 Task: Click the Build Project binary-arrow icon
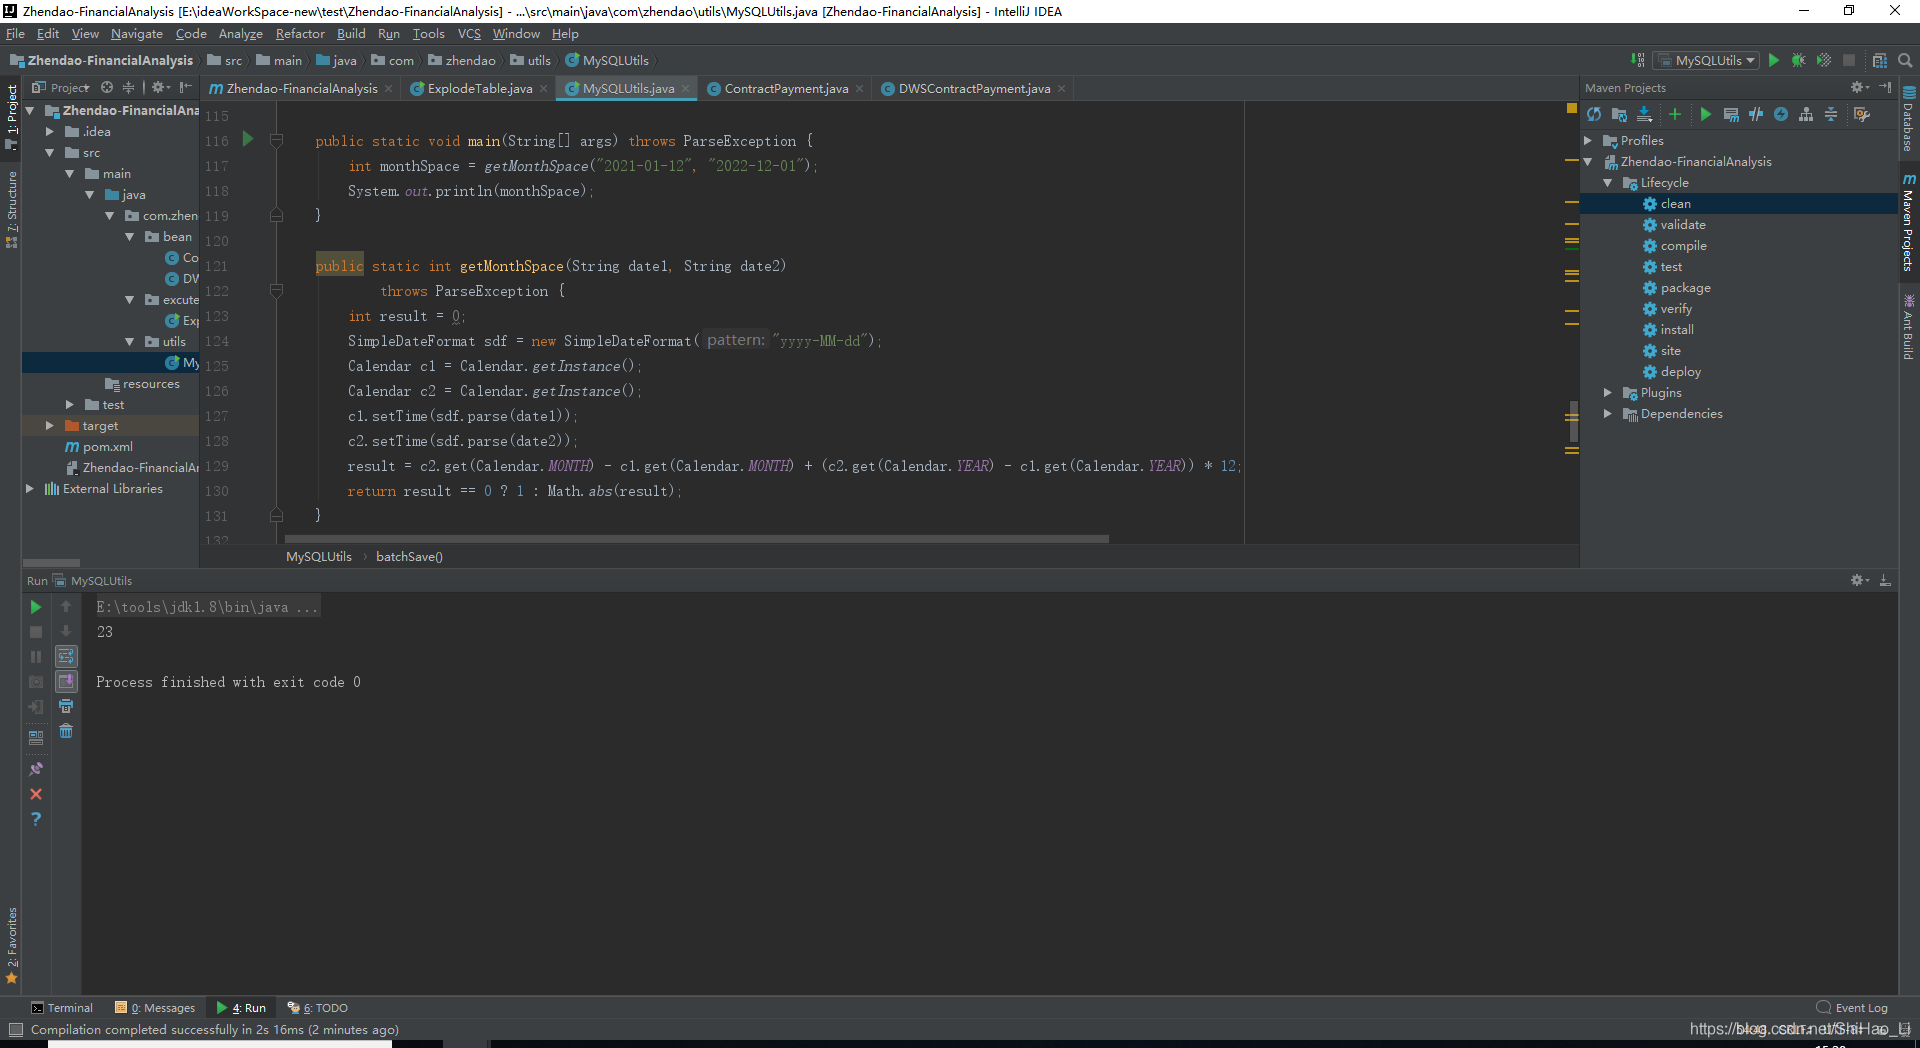(x=1637, y=60)
